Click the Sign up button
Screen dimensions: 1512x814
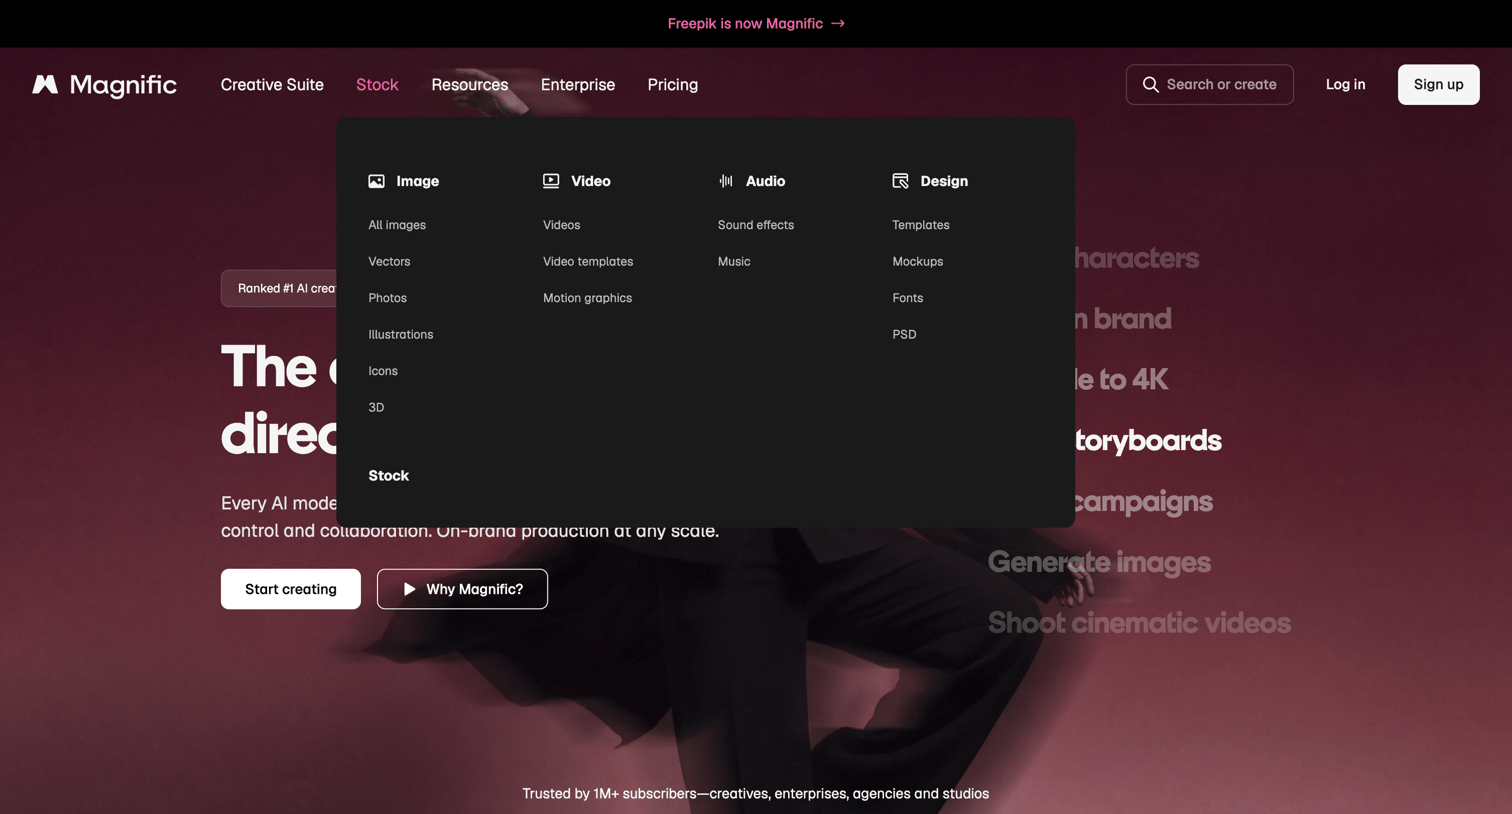pos(1438,85)
